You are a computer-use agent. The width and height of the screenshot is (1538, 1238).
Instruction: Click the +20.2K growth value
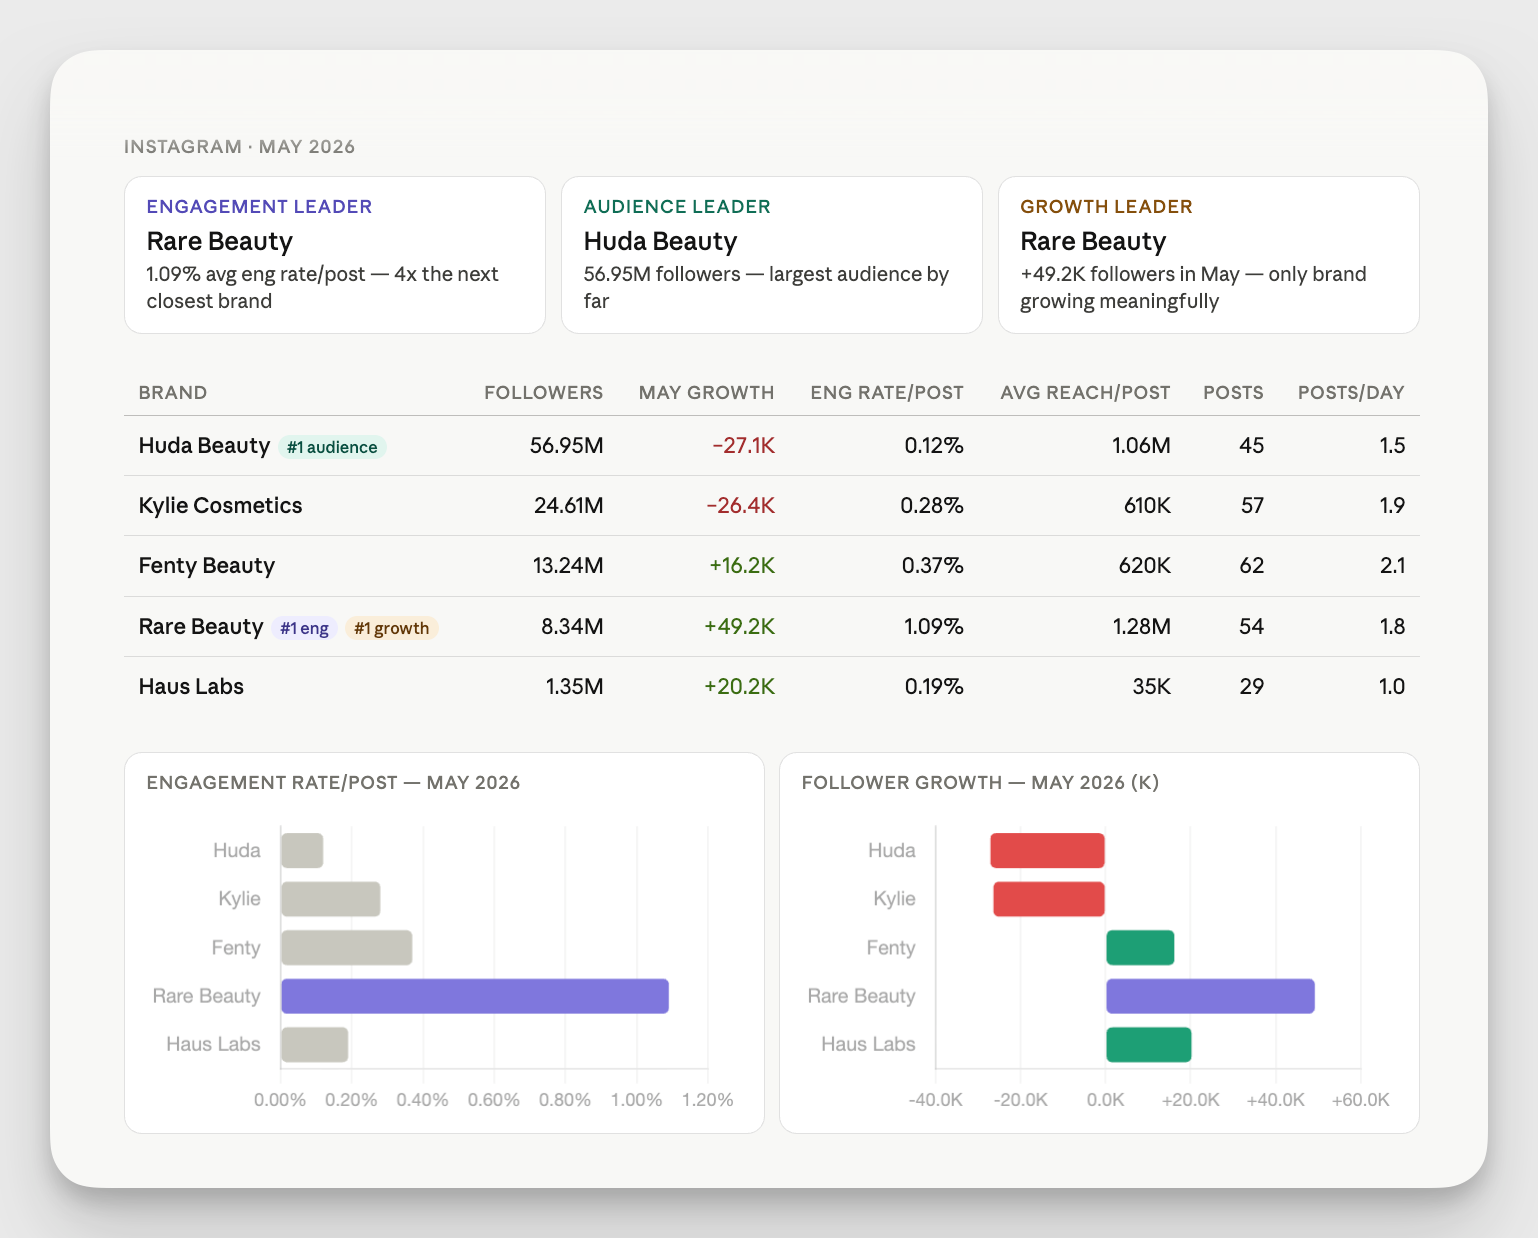739,687
